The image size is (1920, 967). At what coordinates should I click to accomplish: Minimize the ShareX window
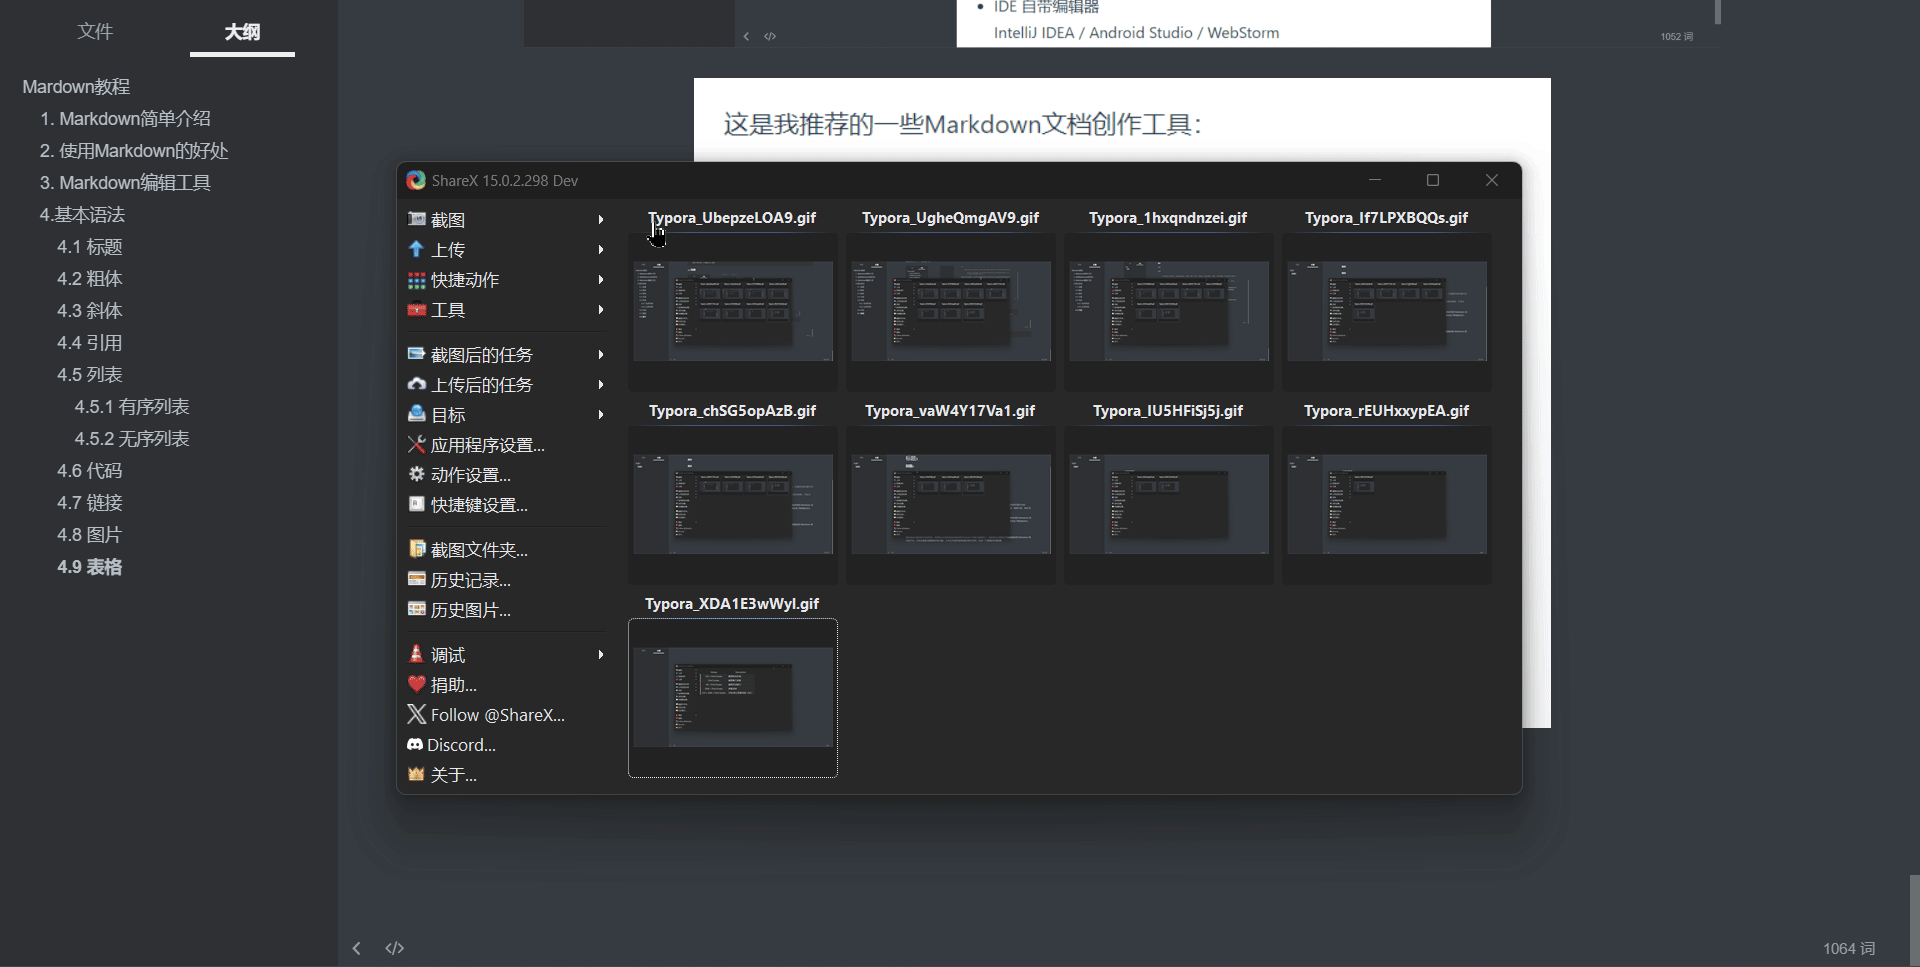point(1375,180)
